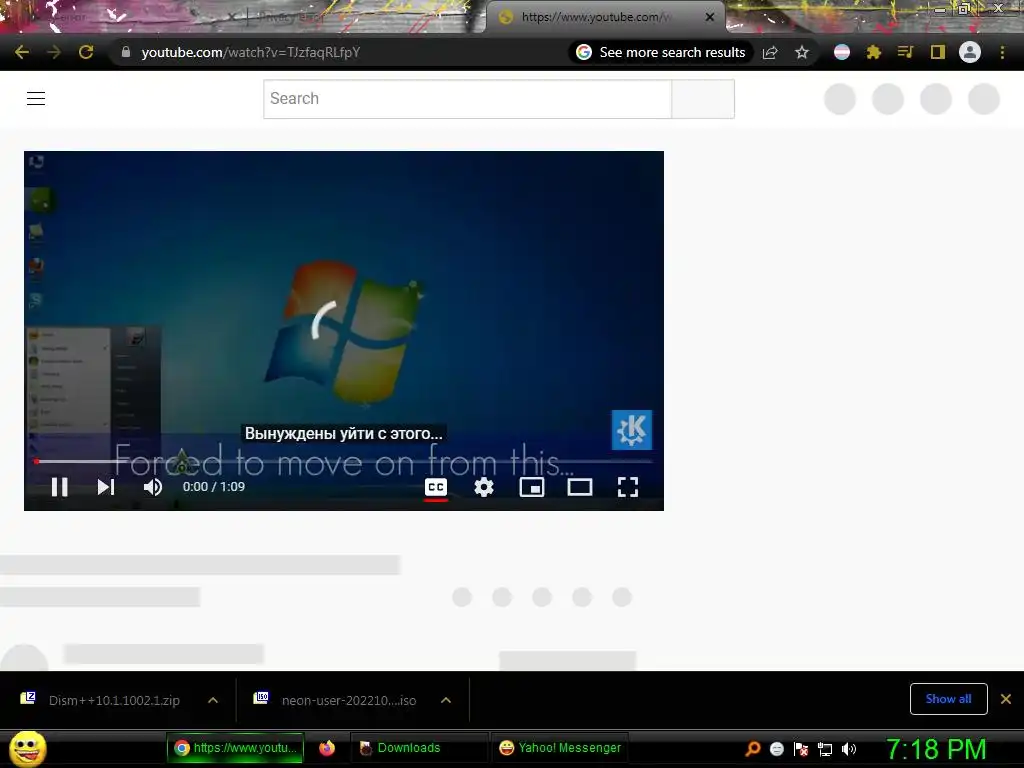Viewport: 1024px width, 768px height.
Task: Reload the YouTube page
Action: tap(86, 52)
